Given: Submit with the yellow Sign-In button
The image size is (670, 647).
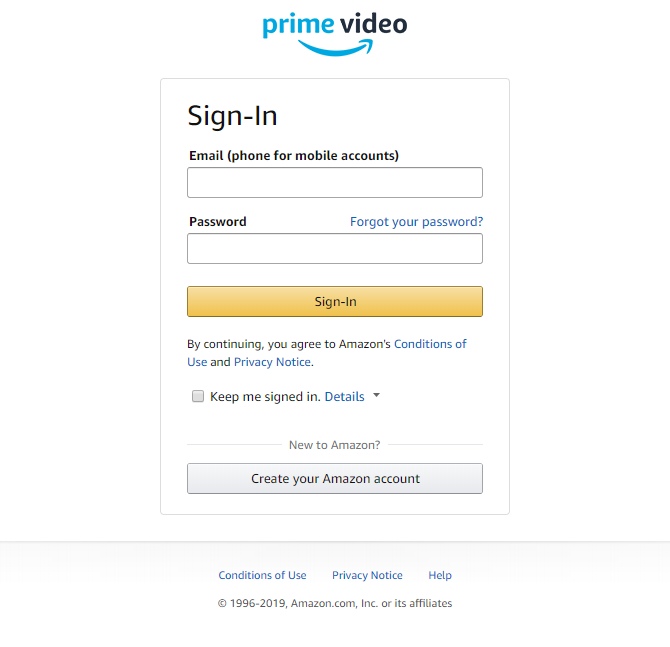Looking at the screenshot, I should [335, 301].
